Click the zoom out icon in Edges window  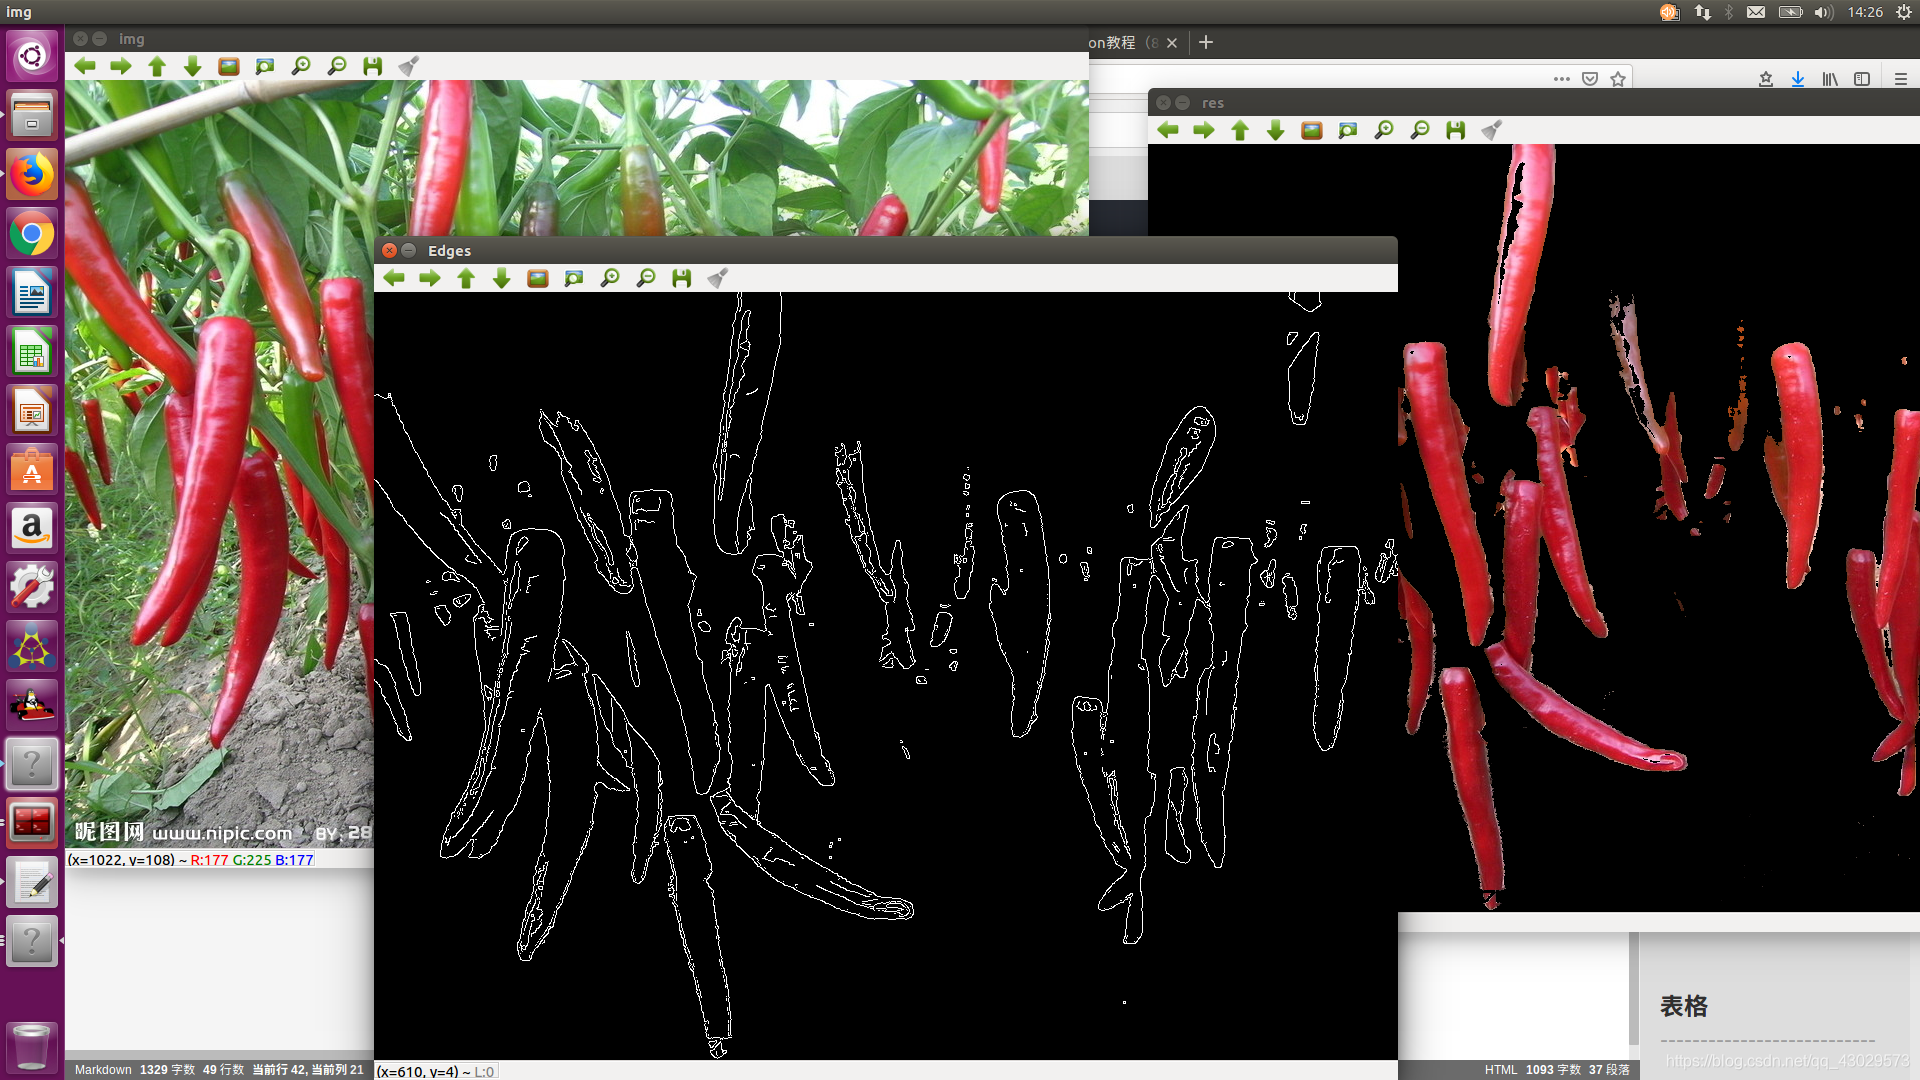(644, 277)
